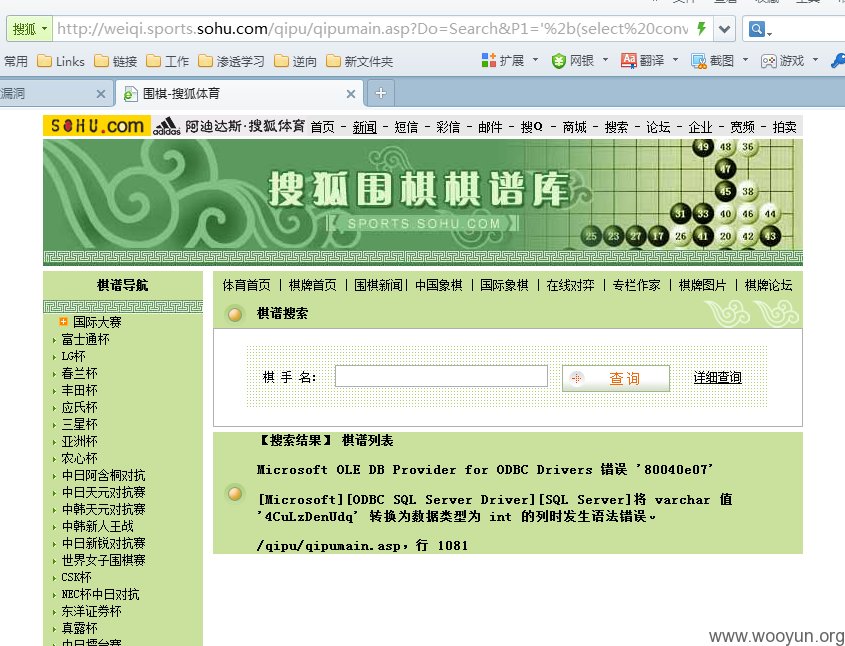Go to 体育首页 in the menu
This screenshot has height=646, width=845.
click(246, 285)
